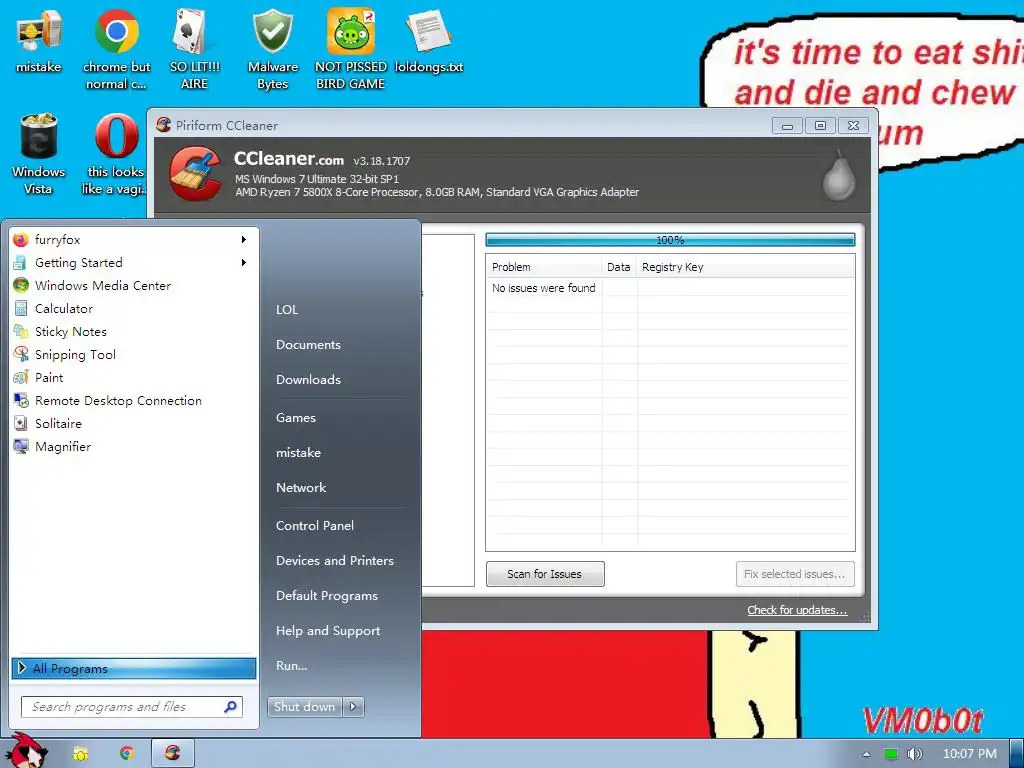Click the 10:07 PM taskbar clock
Viewport: 1024px width, 768px height.
click(970, 754)
